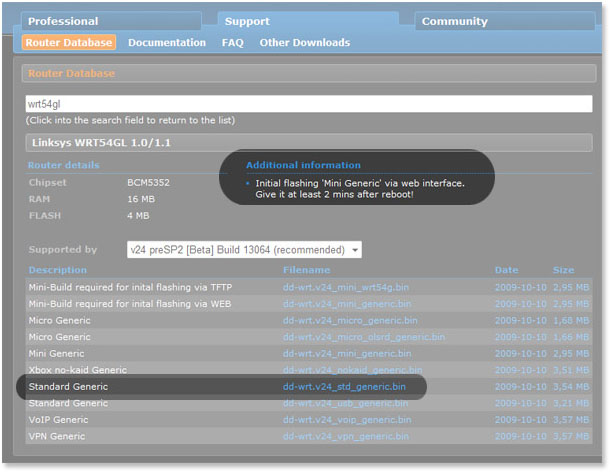Click the Additional information heading
The height and width of the screenshot is (472, 610).
click(x=303, y=165)
